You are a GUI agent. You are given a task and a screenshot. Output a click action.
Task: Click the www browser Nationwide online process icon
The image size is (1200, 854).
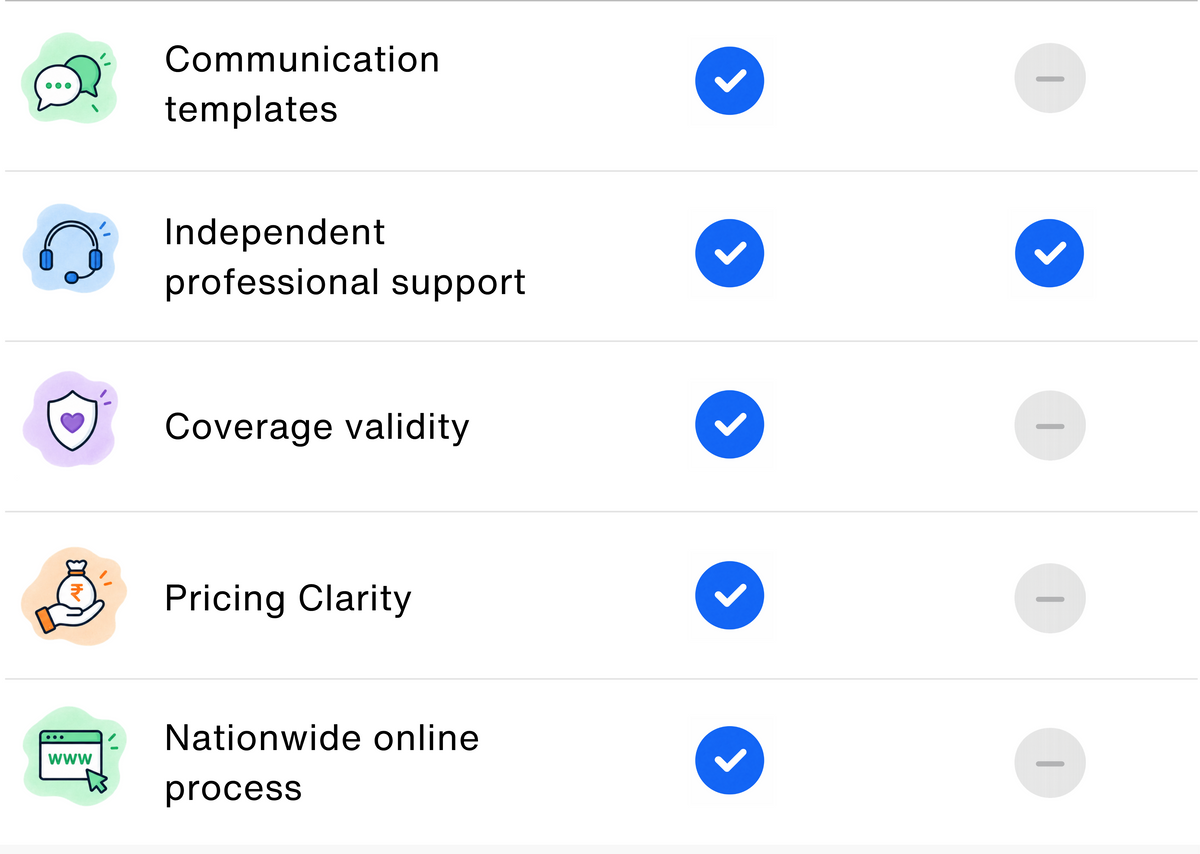[72, 762]
